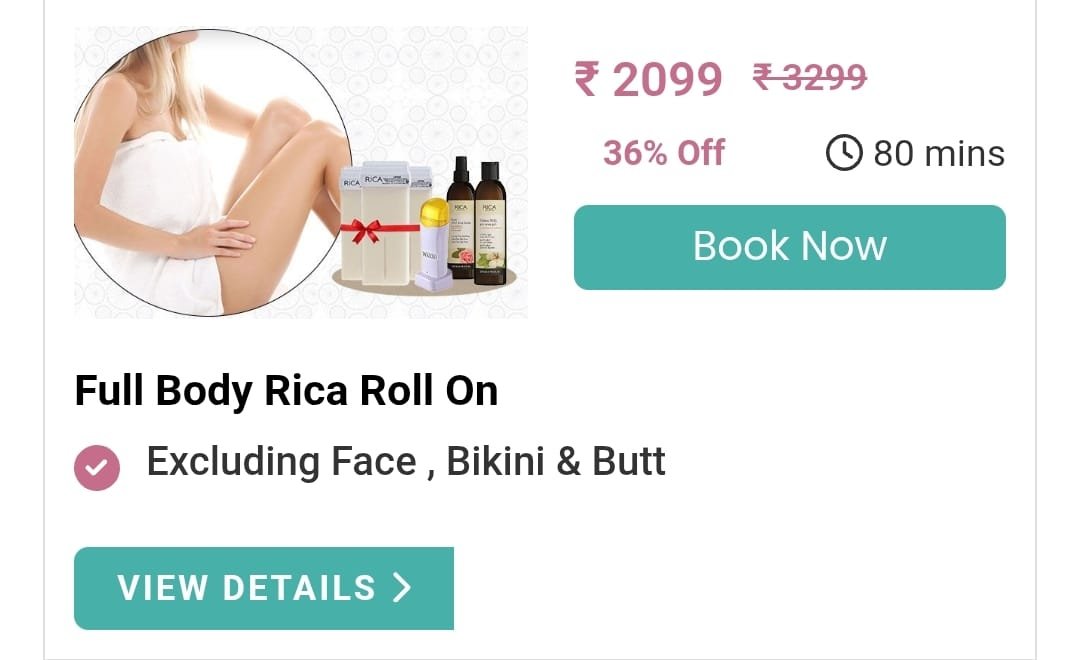1080x660 pixels.
Task: Click the discounted price ₹ 2099
Action: [x=648, y=79]
